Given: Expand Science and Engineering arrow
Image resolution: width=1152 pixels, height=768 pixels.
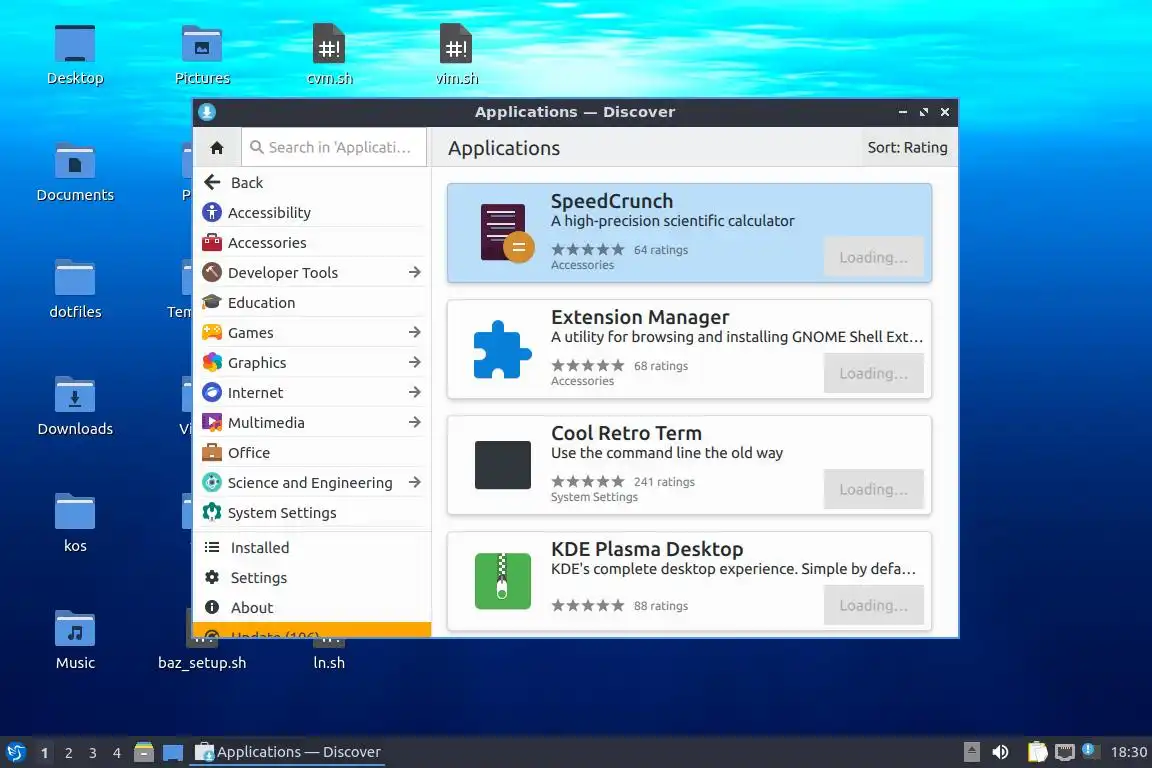Looking at the screenshot, I should [414, 482].
